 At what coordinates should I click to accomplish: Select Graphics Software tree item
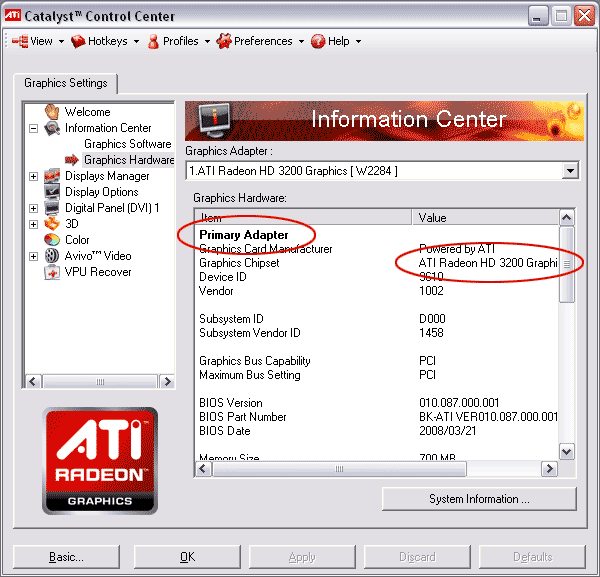coord(127,144)
